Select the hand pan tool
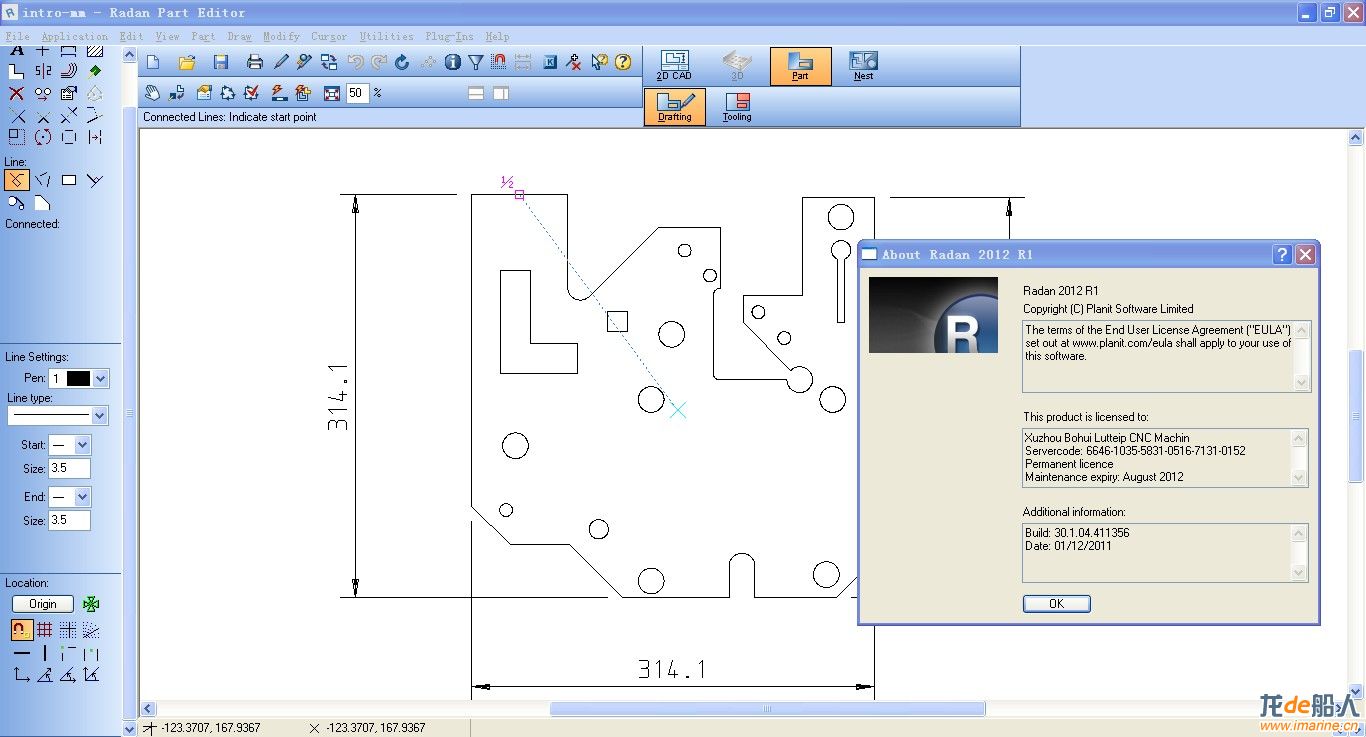 (152, 93)
